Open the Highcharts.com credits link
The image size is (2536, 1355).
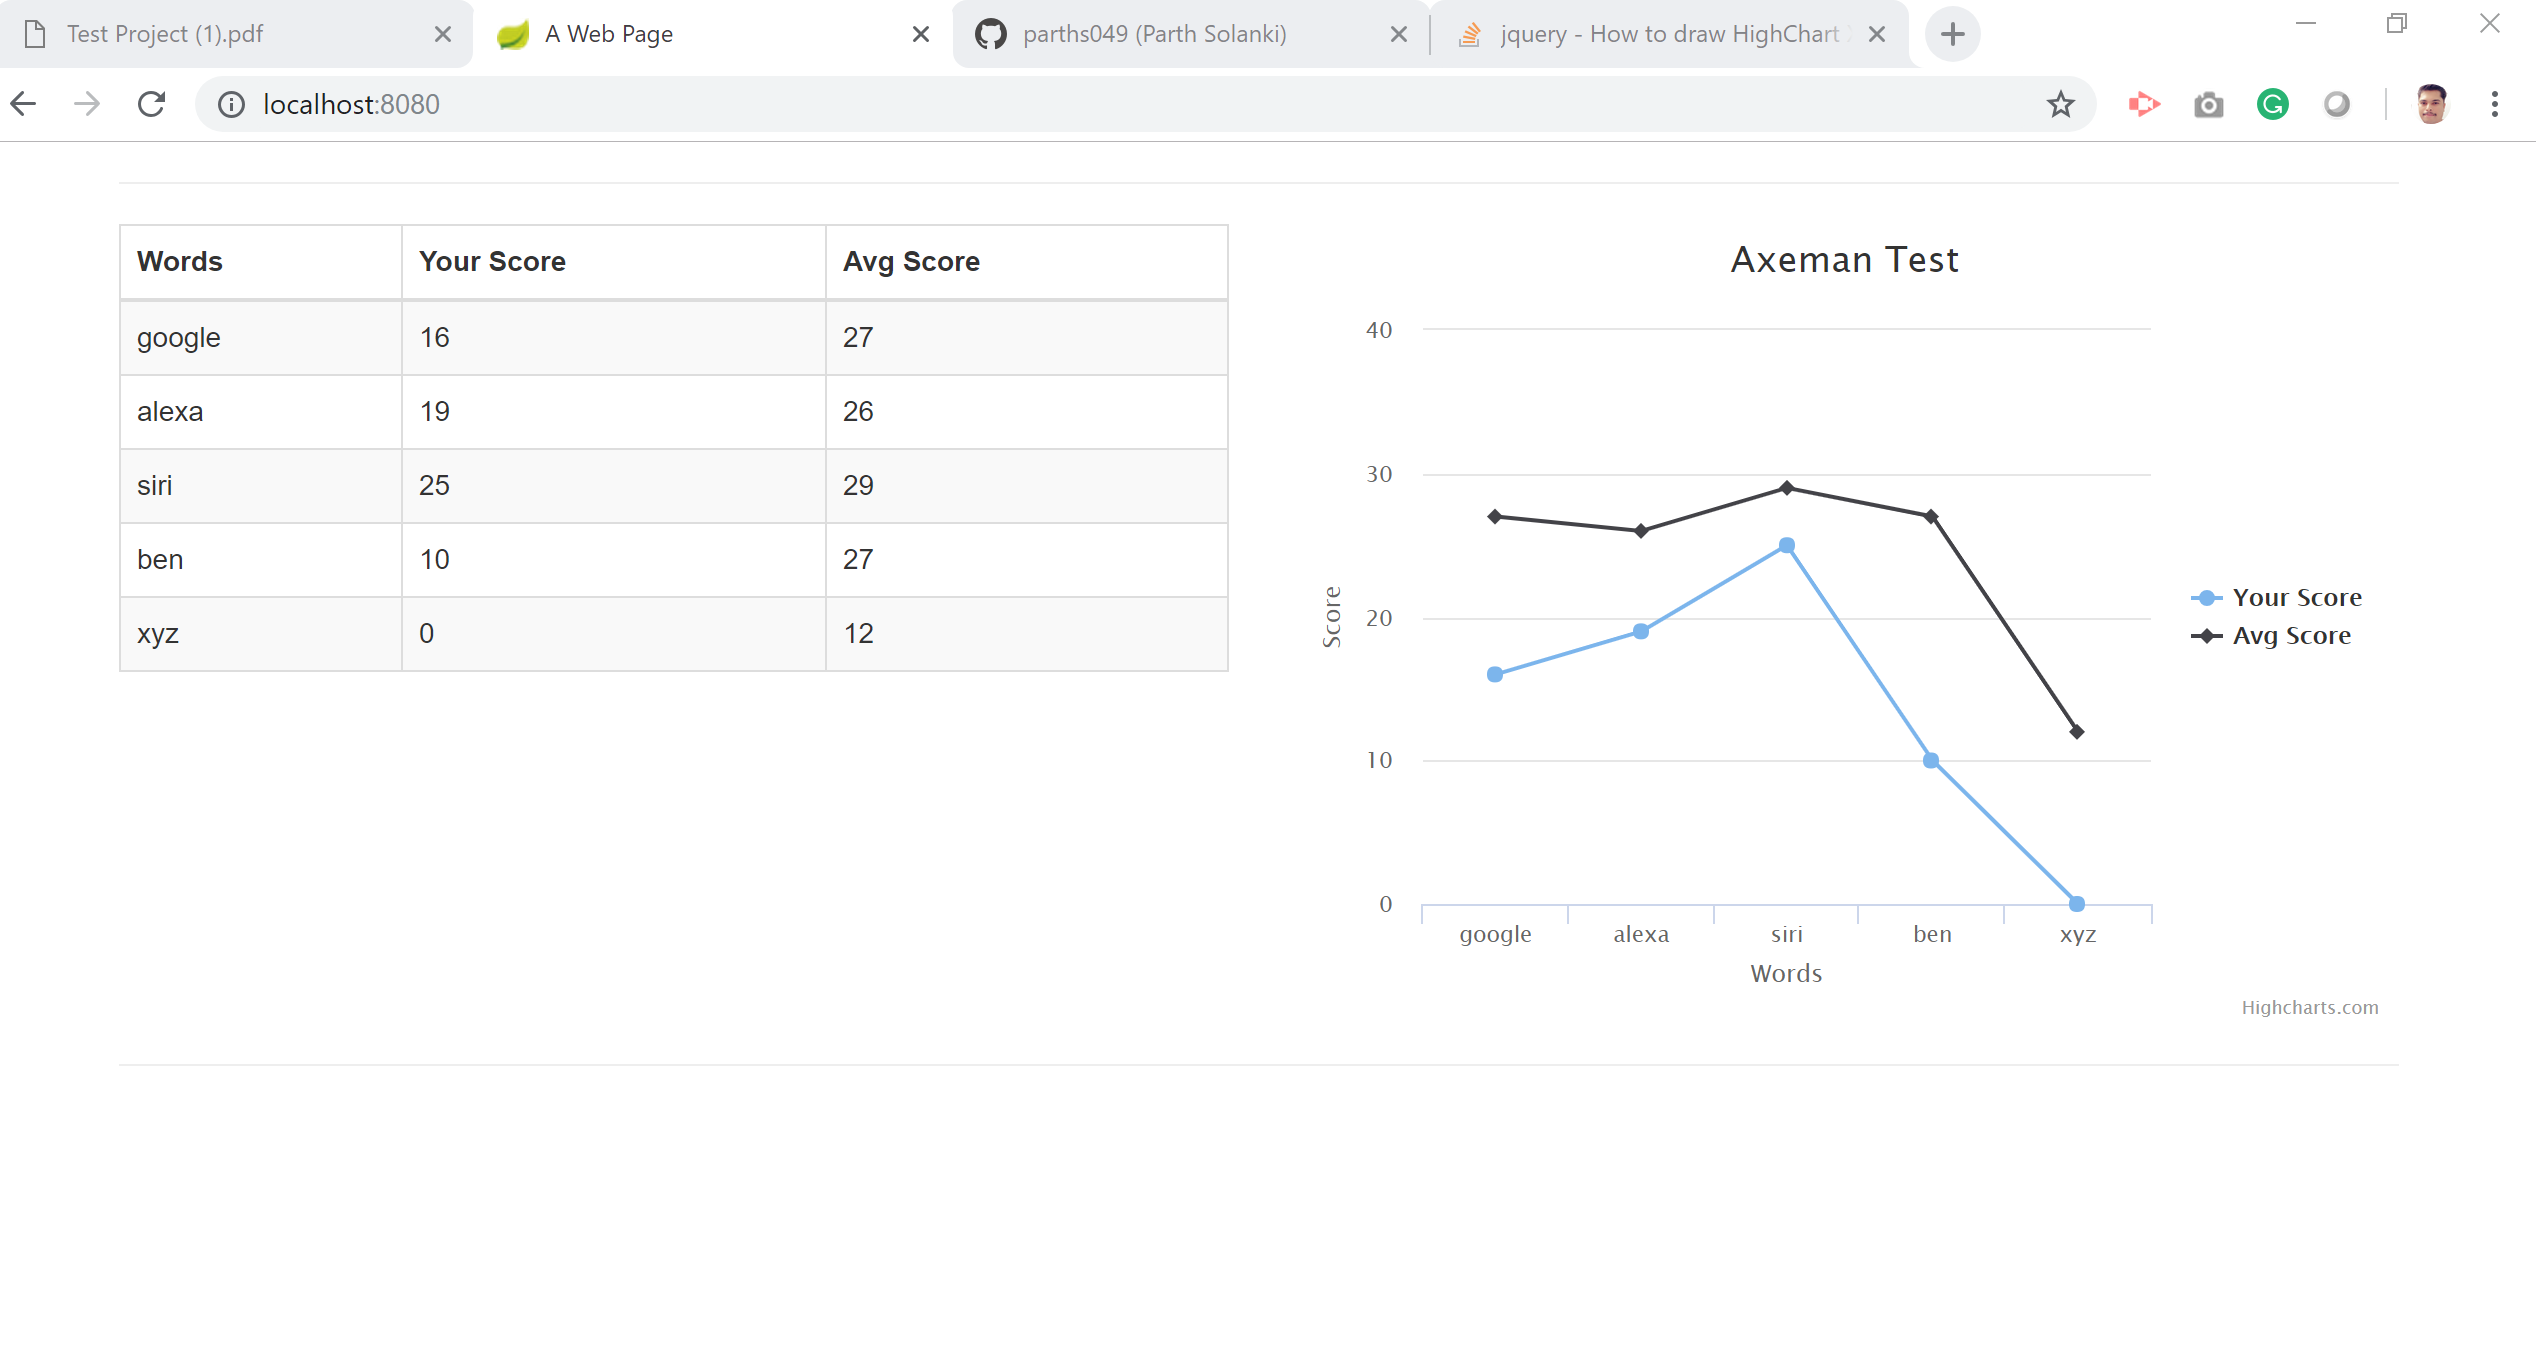click(x=2309, y=1008)
